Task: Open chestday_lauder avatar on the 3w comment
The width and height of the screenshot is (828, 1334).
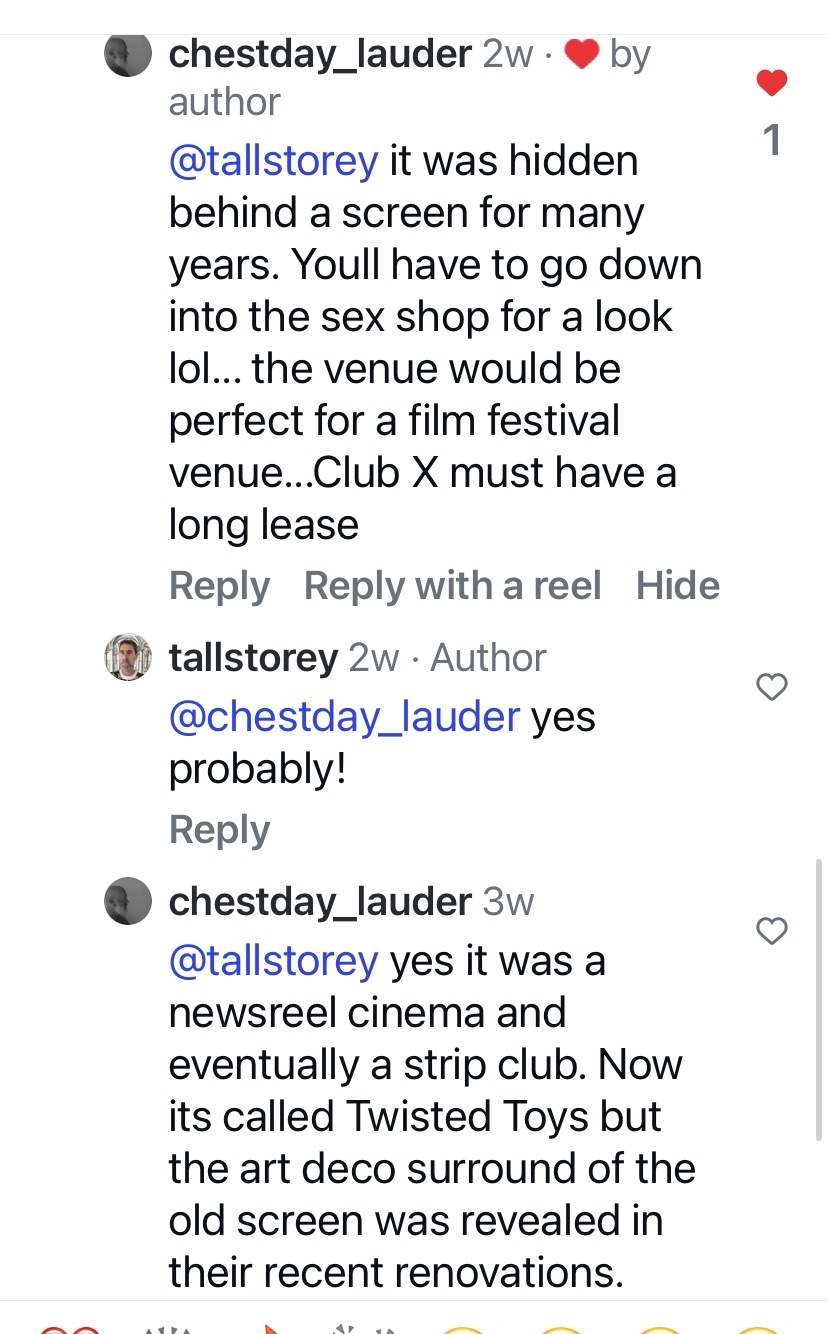Action: tap(128, 901)
